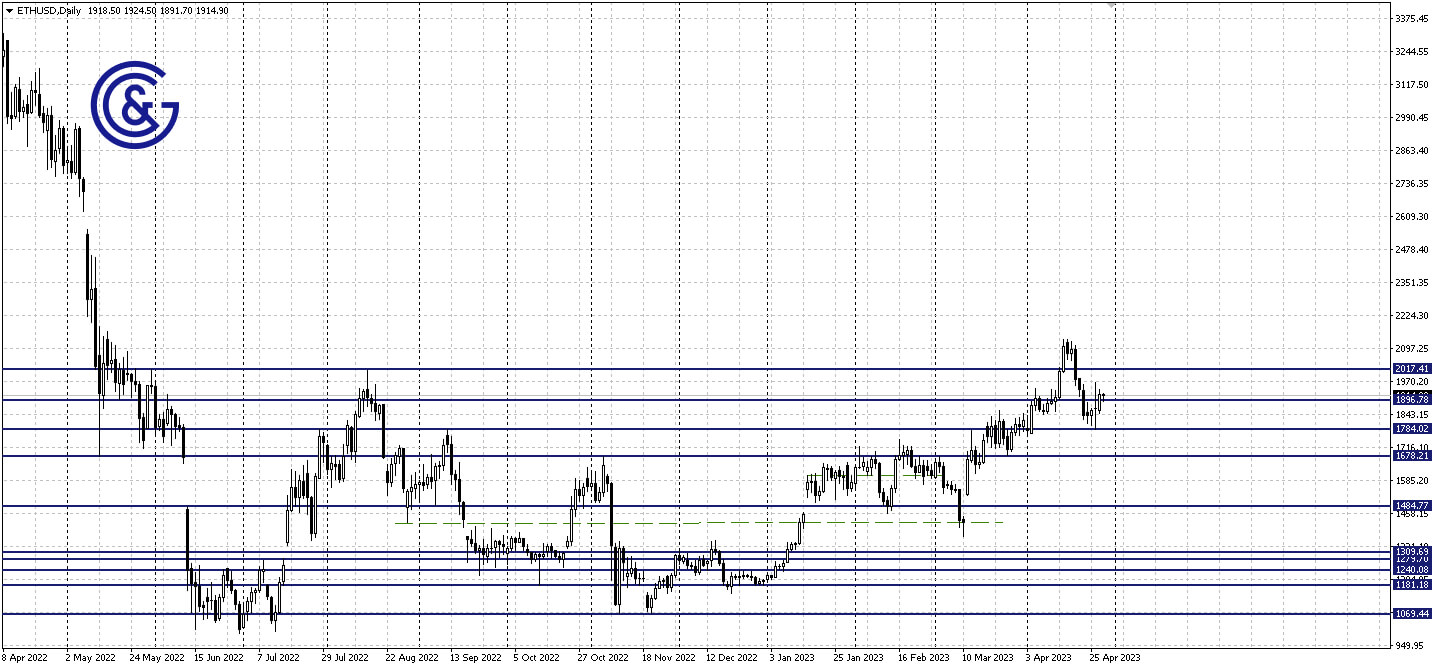Click the 25 Apr 2023 date label
This screenshot has height=669, width=1436.
coord(1115,658)
